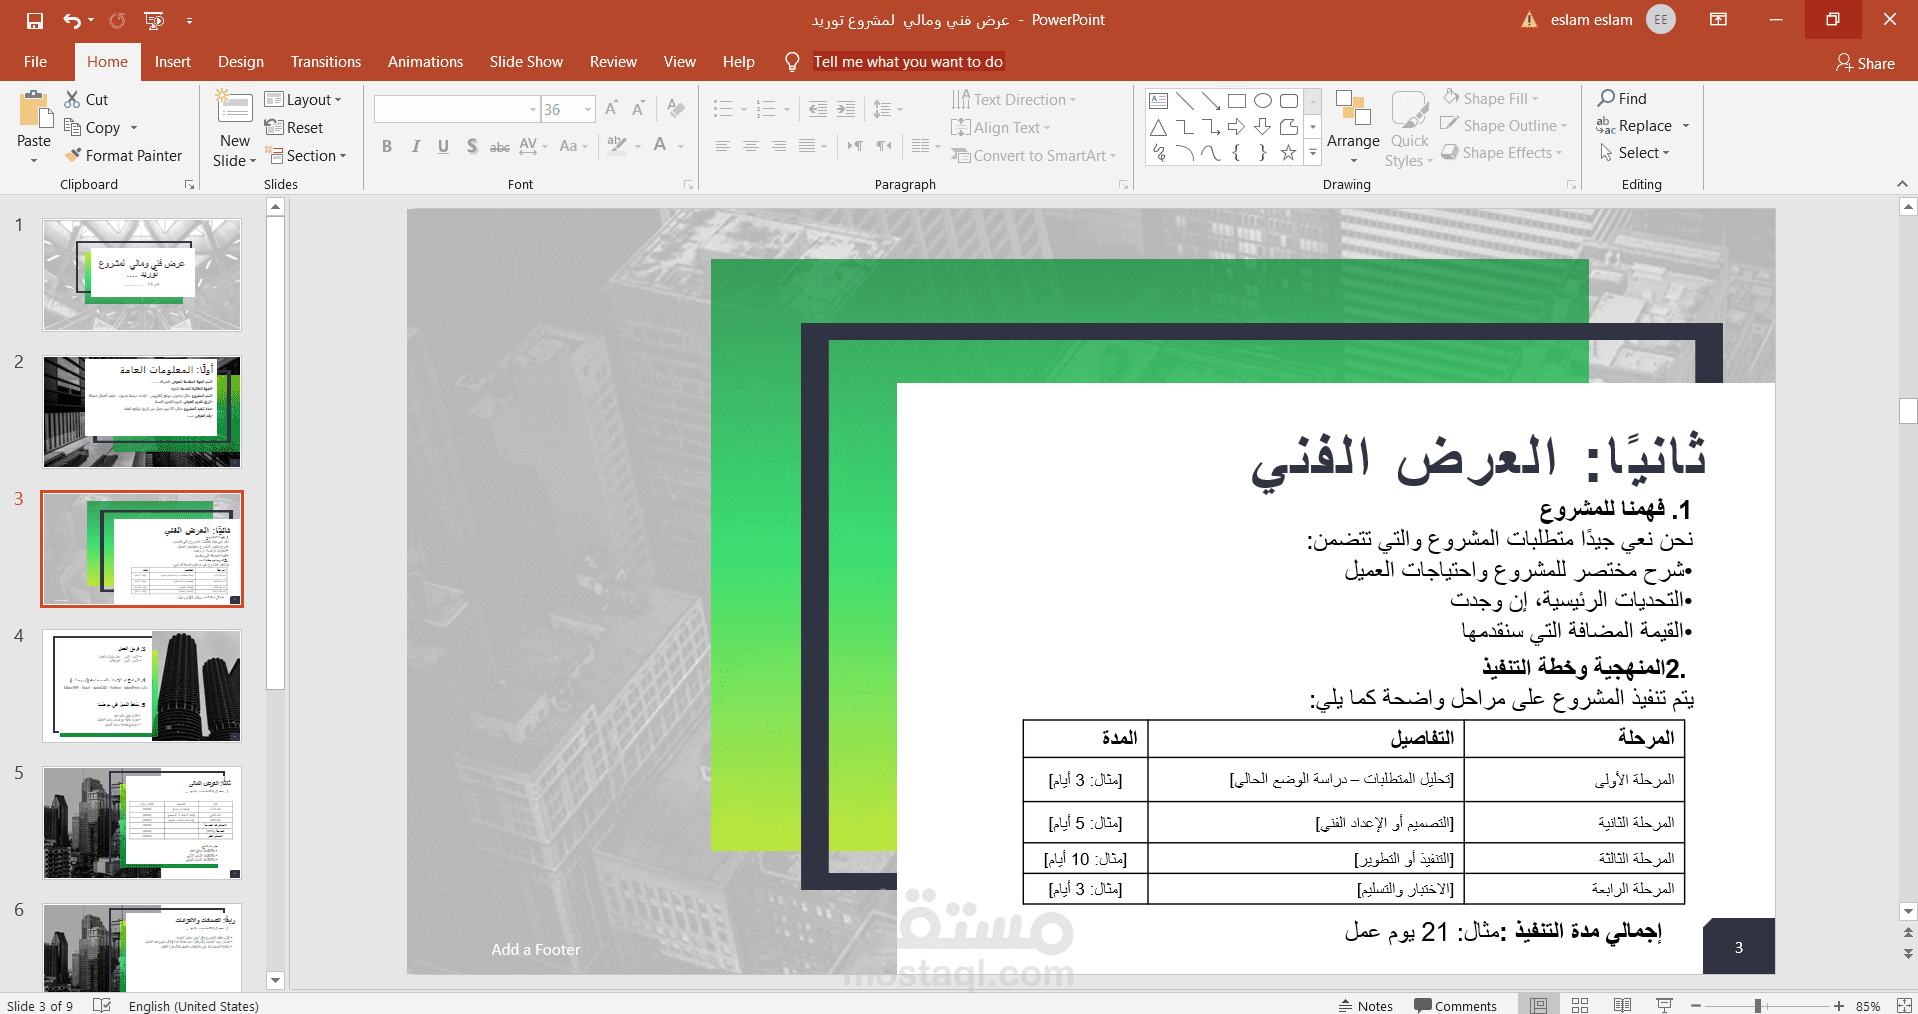The width and height of the screenshot is (1918, 1014).
Task: Expand font name dropdown arrow
Action: pos(532,109)
